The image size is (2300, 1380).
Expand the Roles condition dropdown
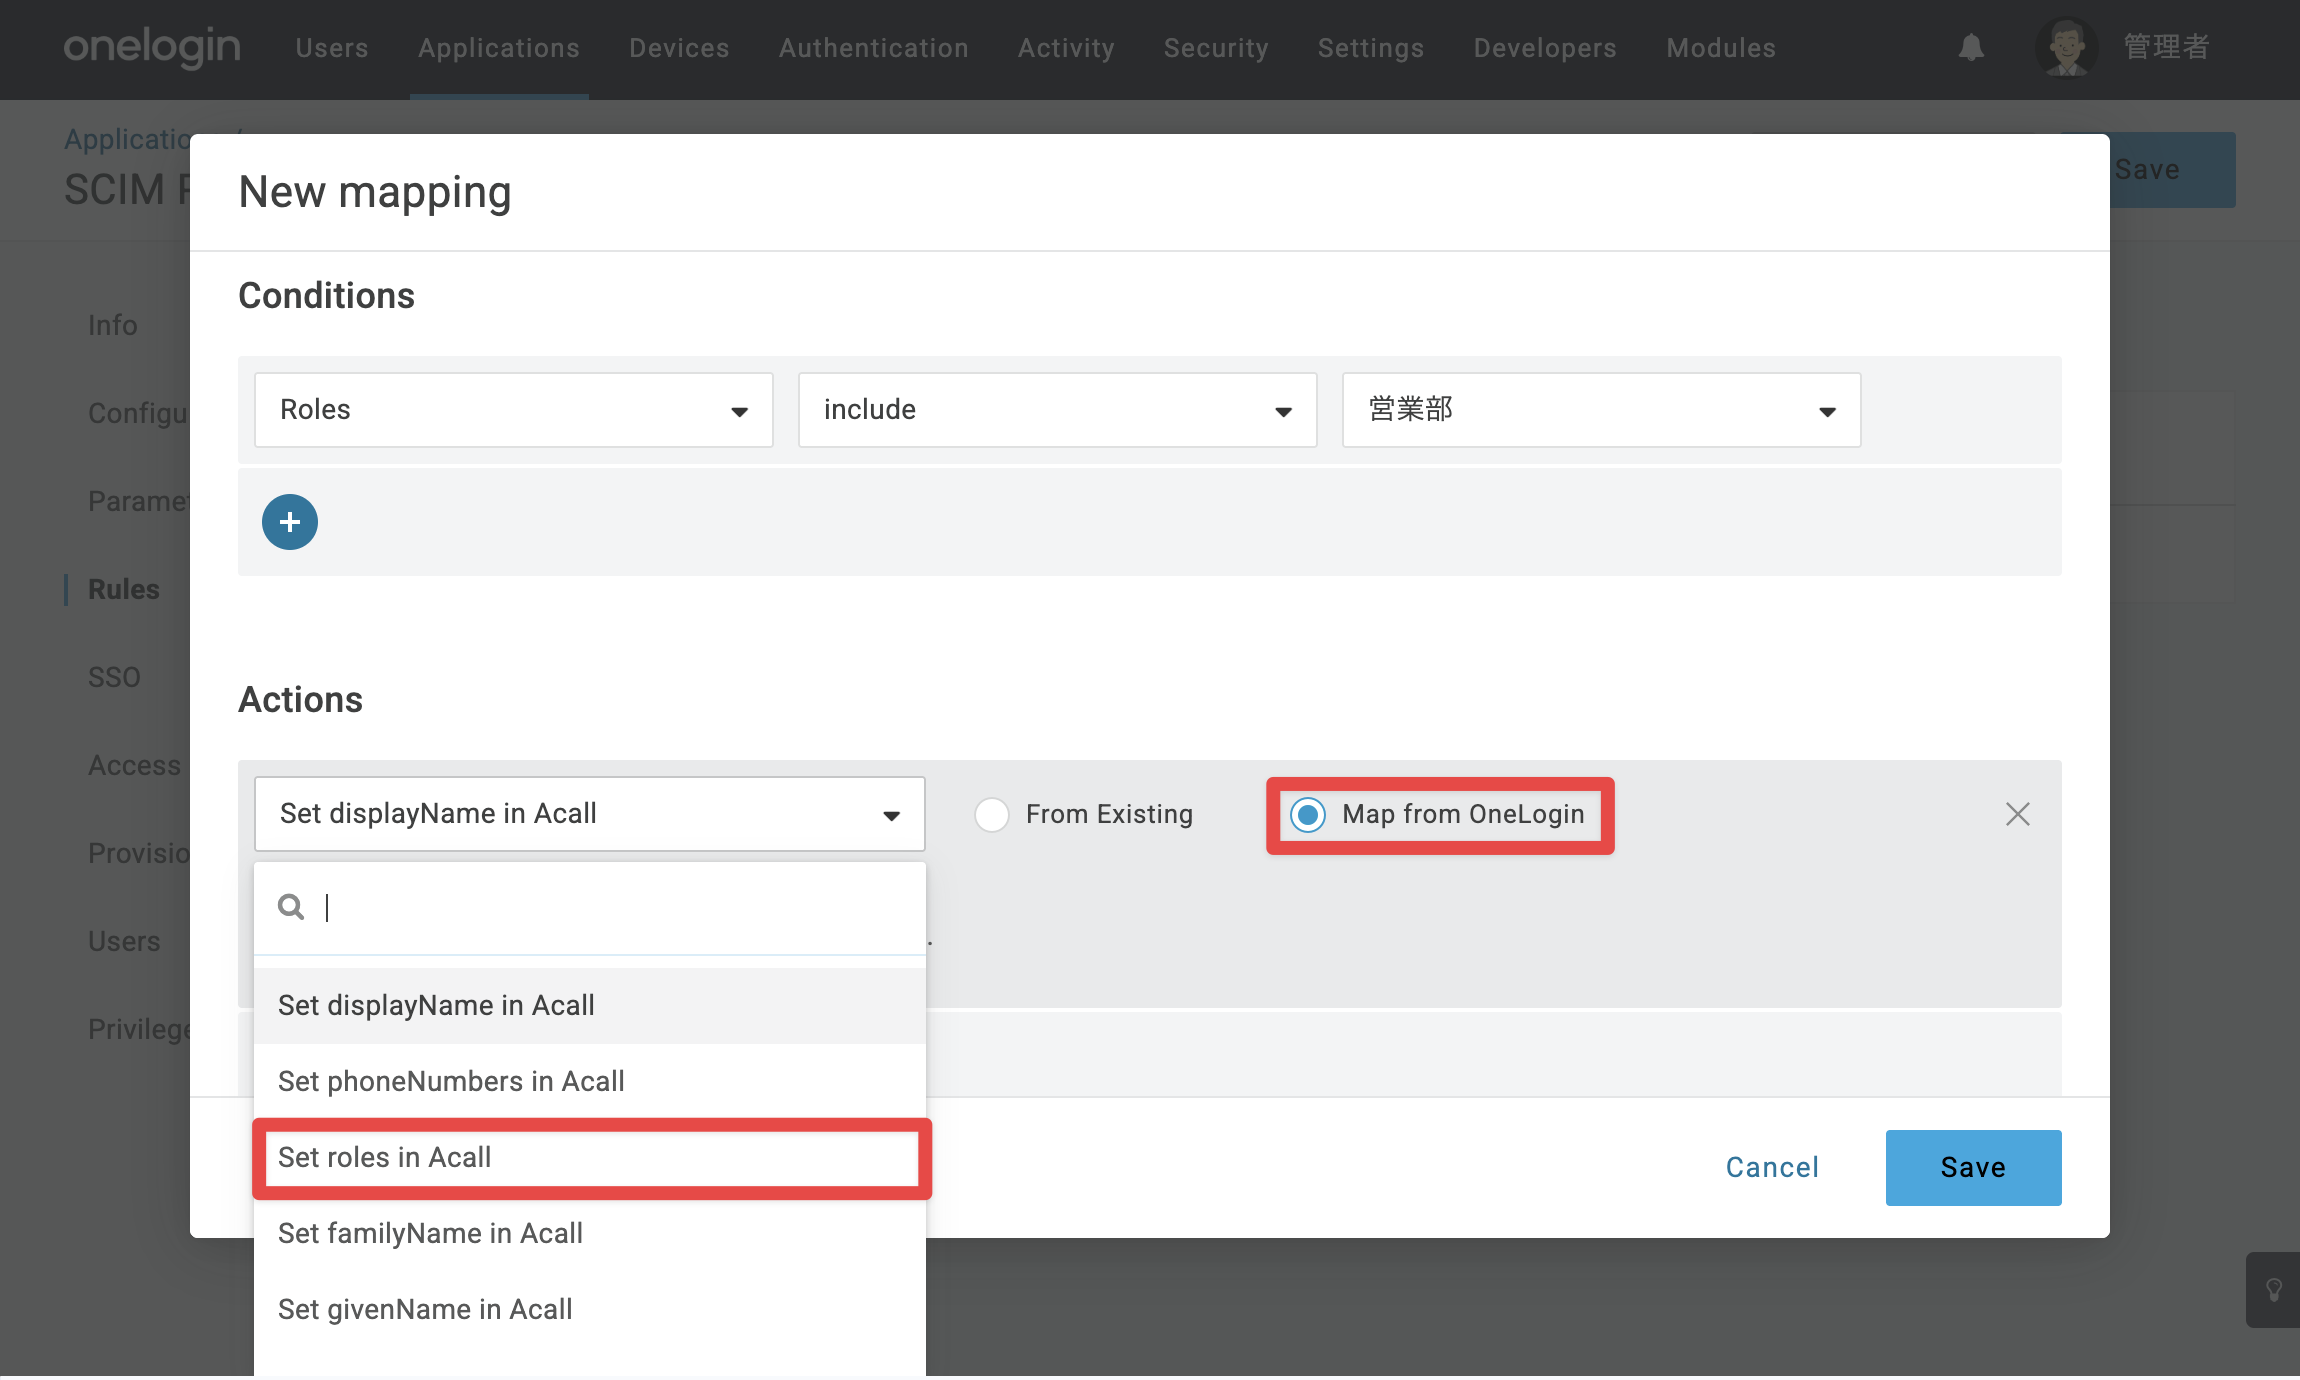[x=514, y=410]
